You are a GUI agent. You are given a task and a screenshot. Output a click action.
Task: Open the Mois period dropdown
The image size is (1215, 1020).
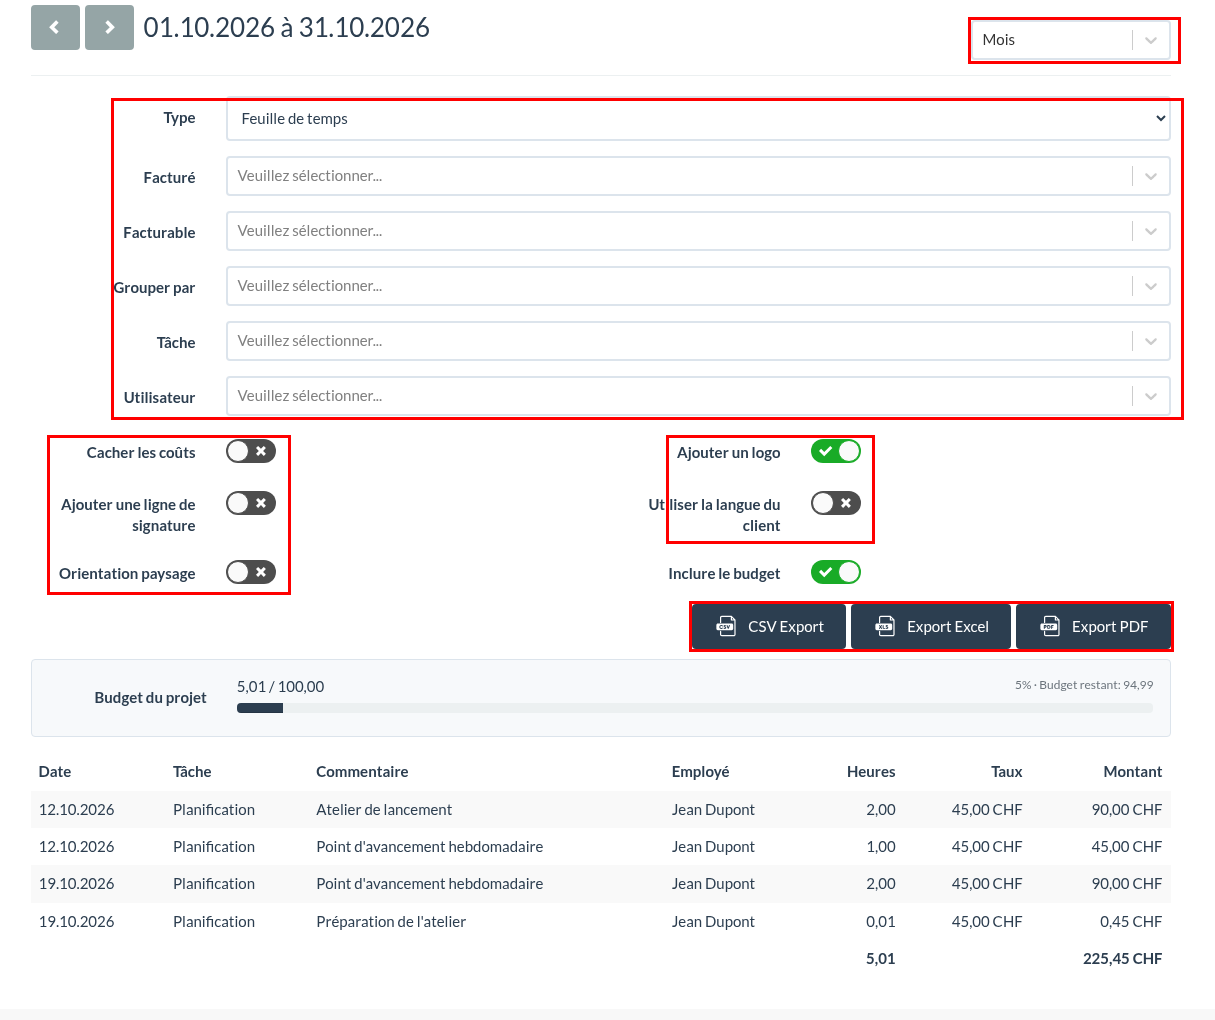coord(1071,40)
